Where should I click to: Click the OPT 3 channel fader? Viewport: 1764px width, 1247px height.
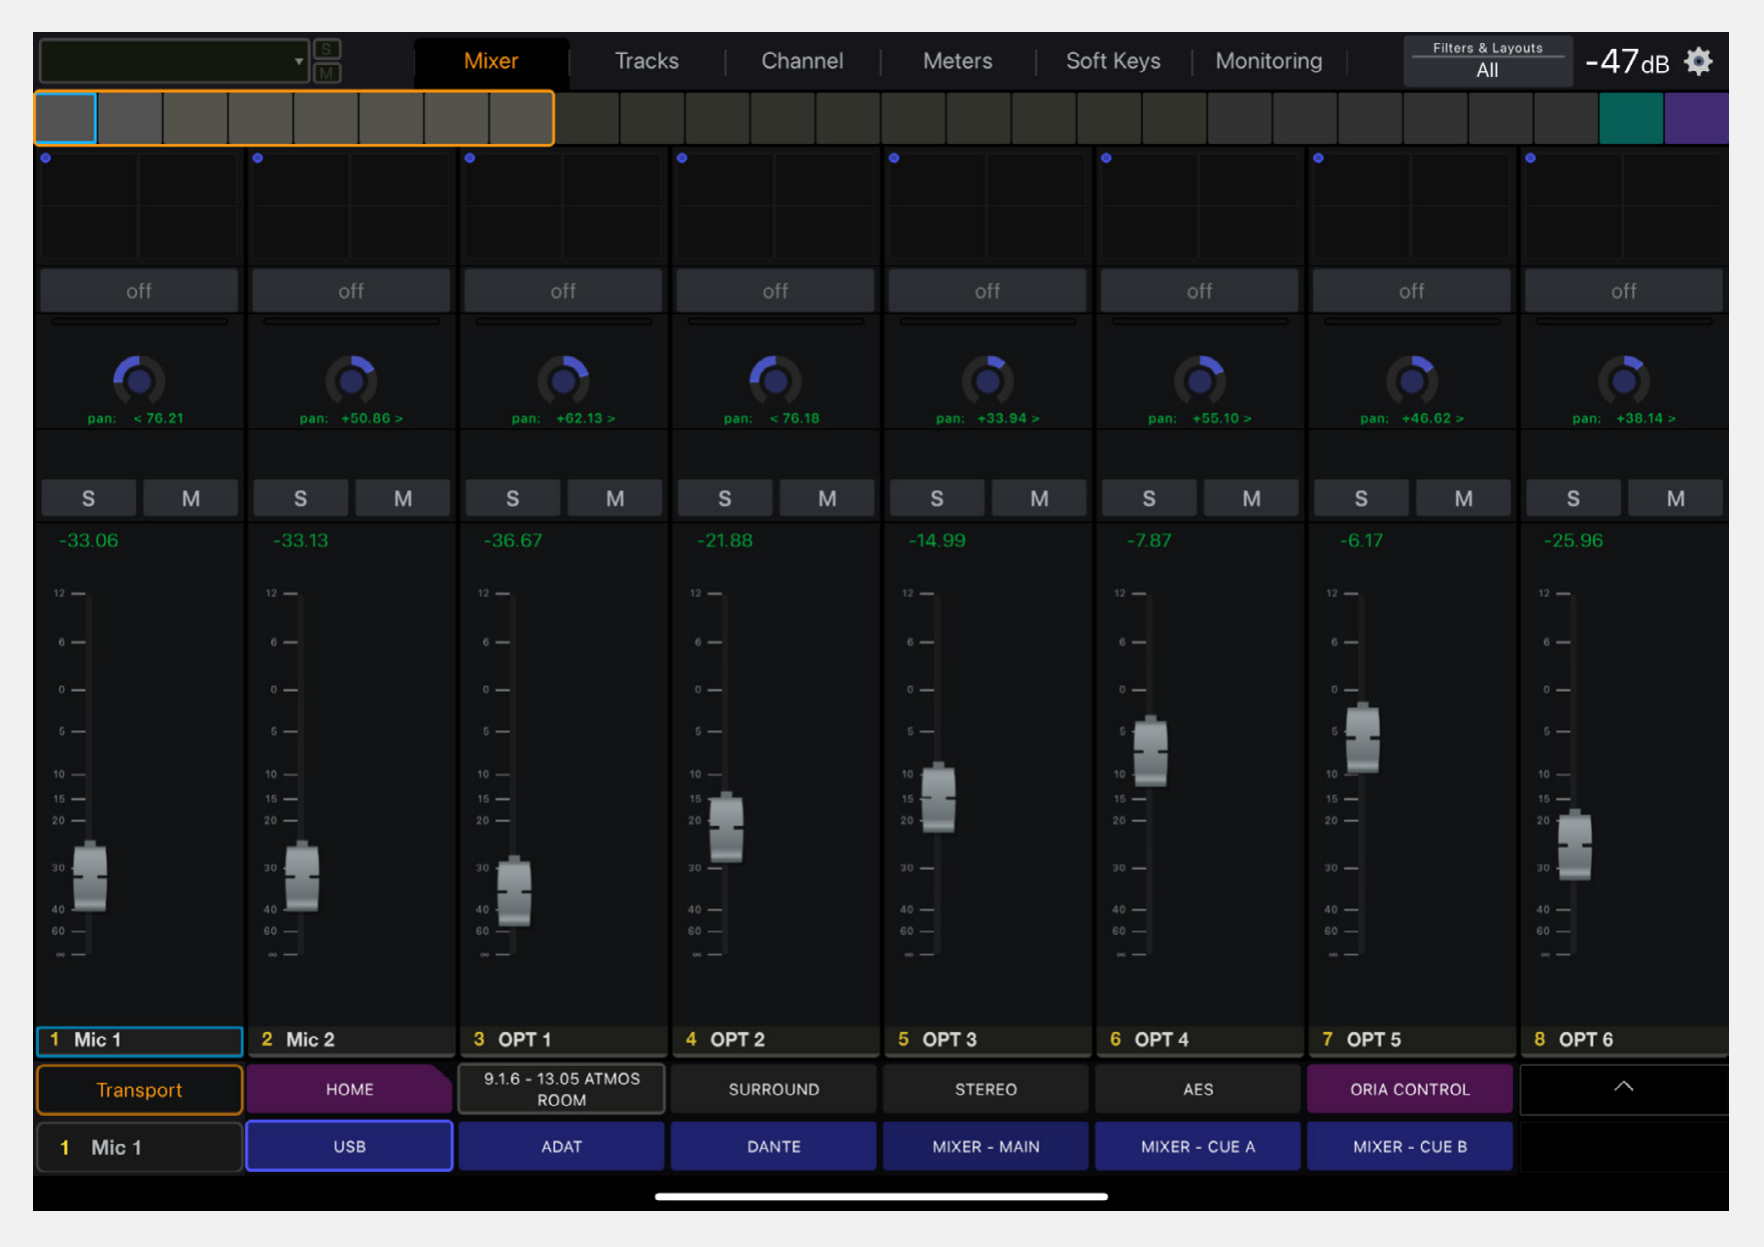point(938,798)
